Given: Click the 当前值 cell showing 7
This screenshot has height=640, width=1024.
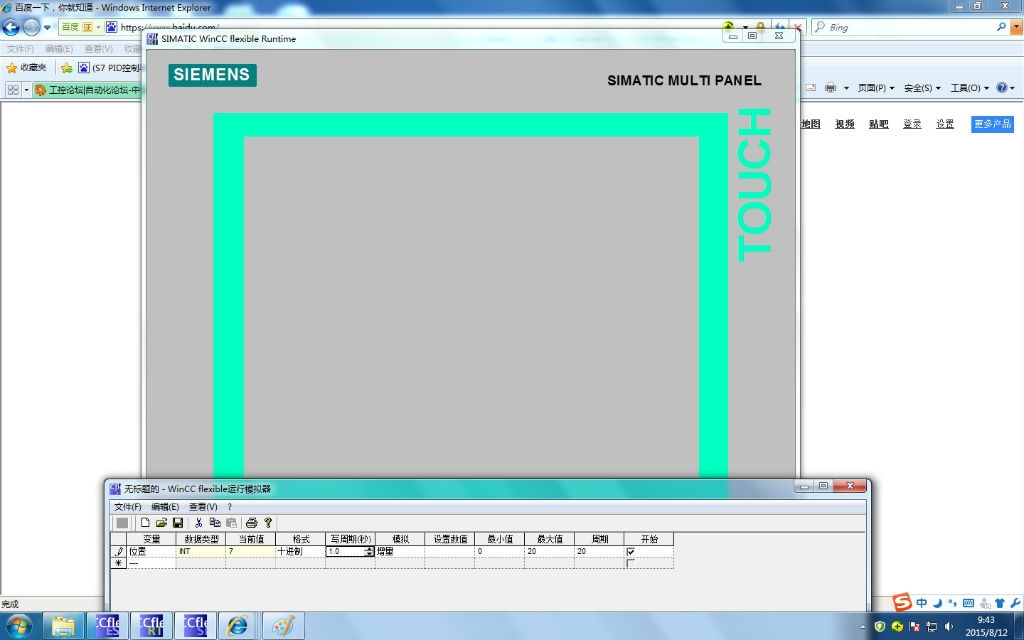Looking at the screenshot, I should tap(250, 551).
